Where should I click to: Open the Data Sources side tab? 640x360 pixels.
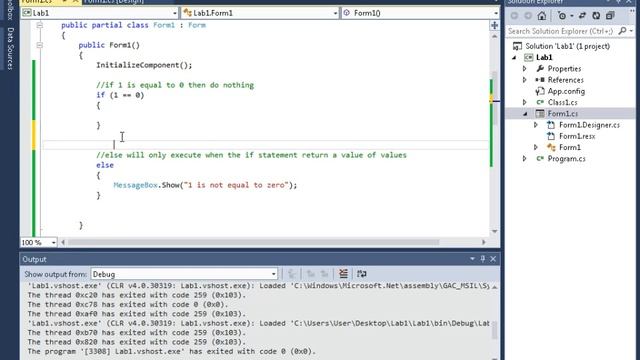coord(10,48)
